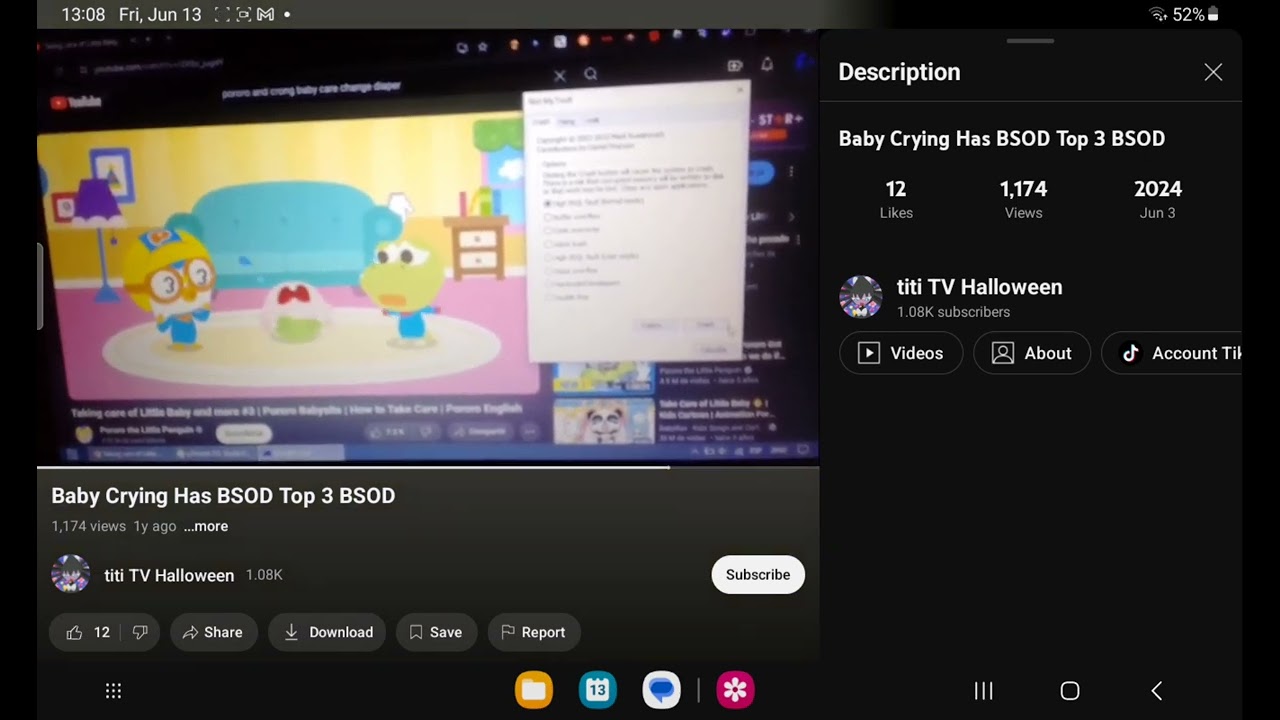Launch the Messages app in taskbar
Image resolution: width=1280 pixels, height=720 pixels.
pyautogui.click(x=661, y=690)
